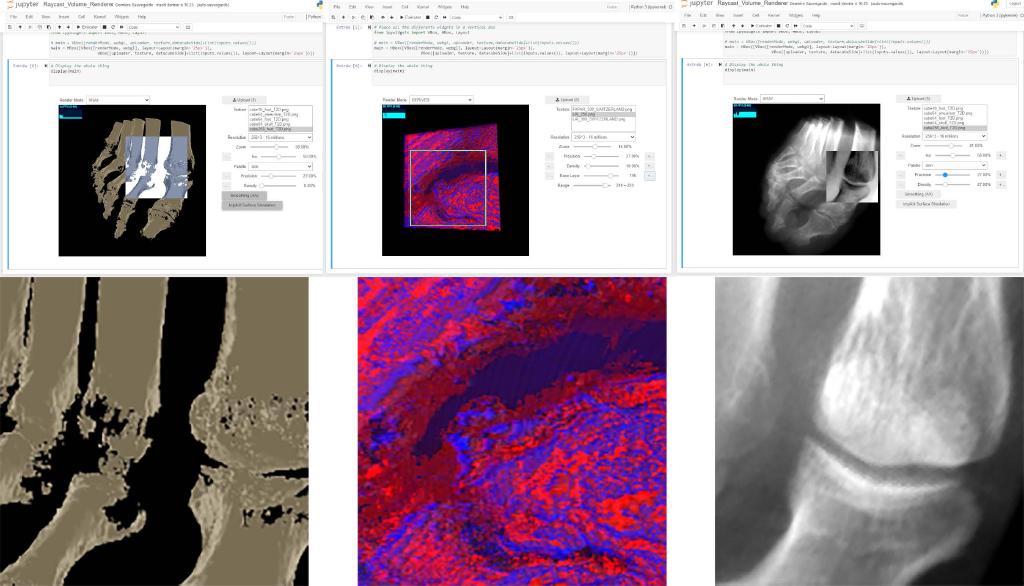Insert a cell with the plus icon in the x-ray notebook
Viewport: 1024px width, 586px height.
pyautogui.click(x=694, y=25)
